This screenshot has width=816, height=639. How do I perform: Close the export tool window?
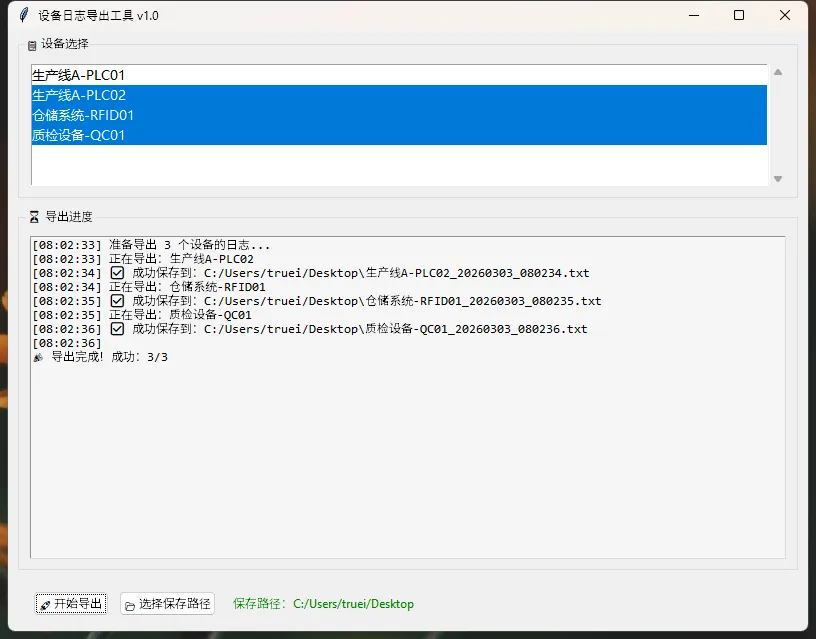785,15
